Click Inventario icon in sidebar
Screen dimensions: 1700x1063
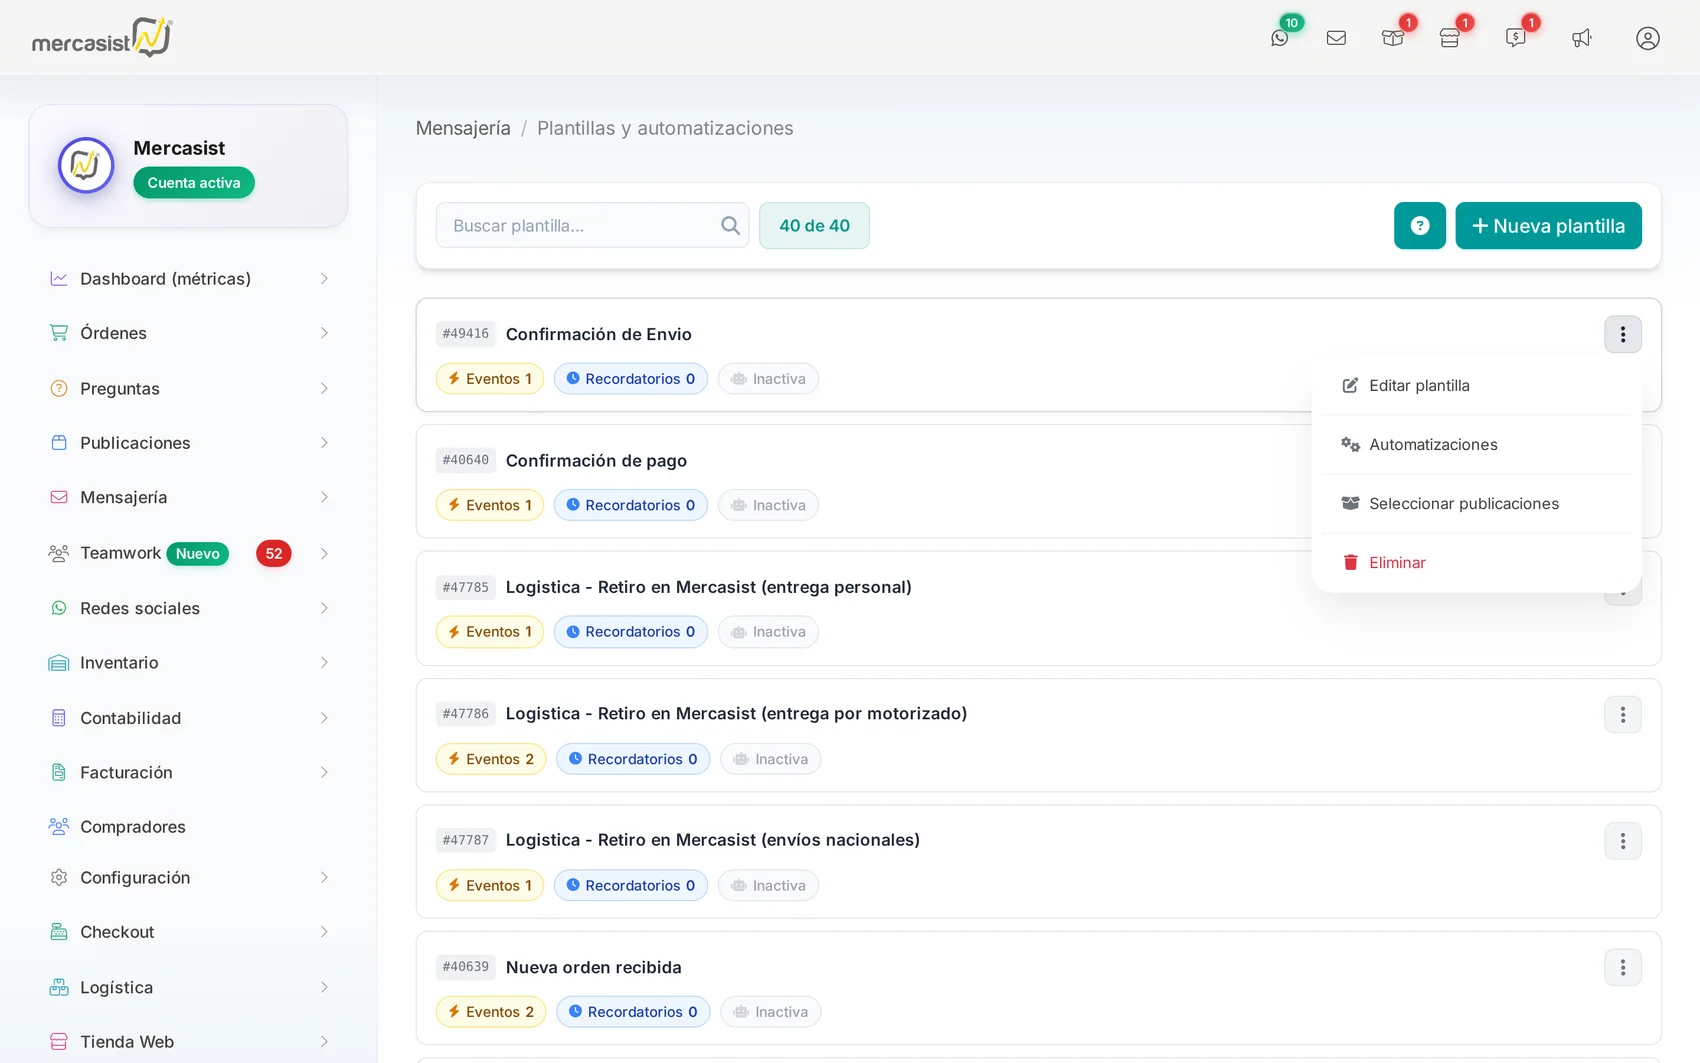(x=59, y=663)
